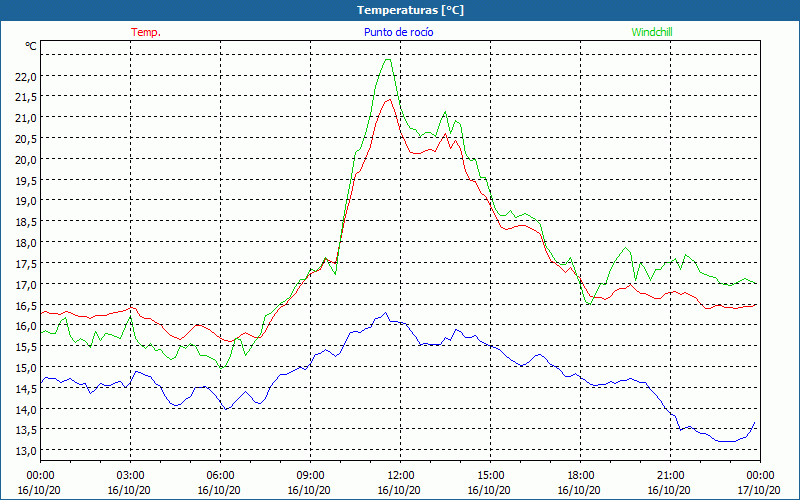Viewport: 800px width, 500px height.
Task: Click the 15:00 time axis label
Action: coord(490,476)
